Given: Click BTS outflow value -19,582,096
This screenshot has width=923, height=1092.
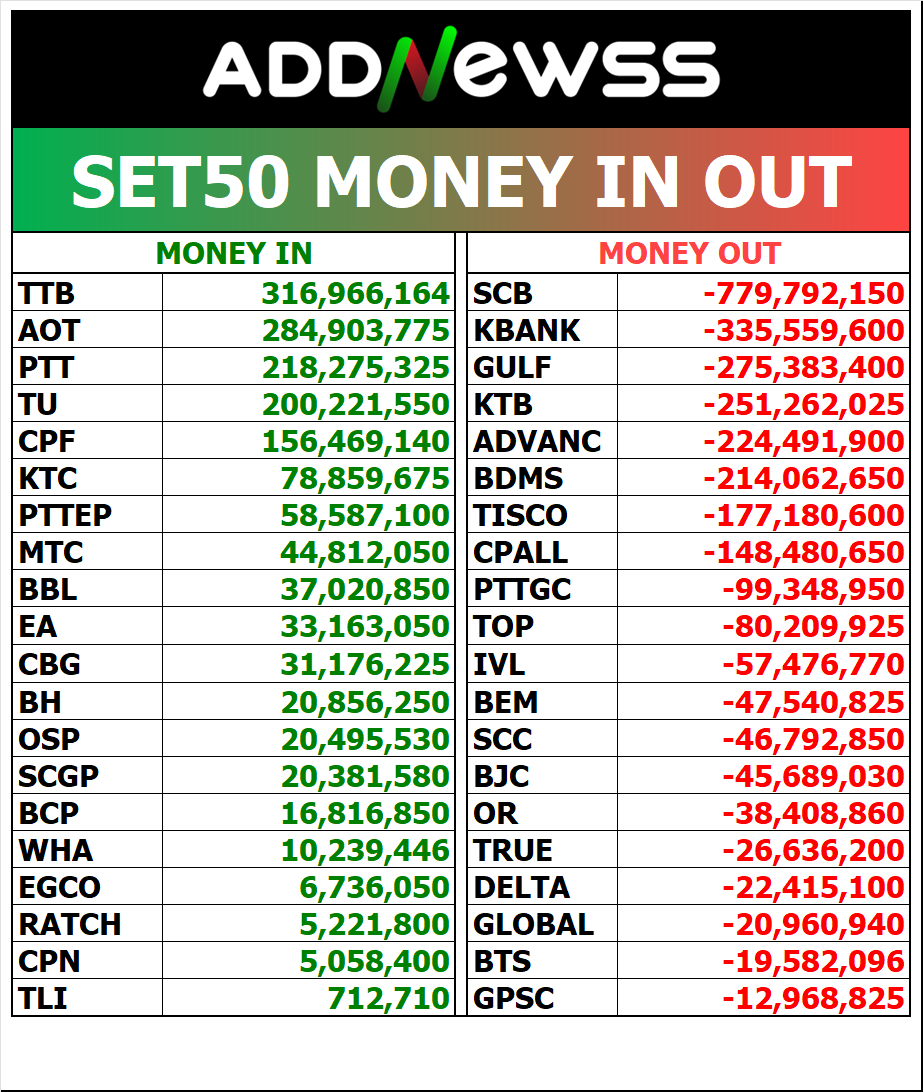Looking at the screenshot, I should point(813,961).
